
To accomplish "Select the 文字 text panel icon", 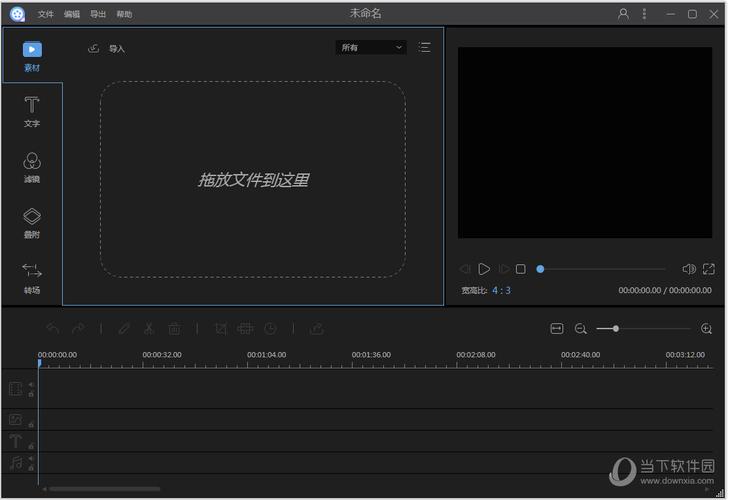I will click(32, 111).
